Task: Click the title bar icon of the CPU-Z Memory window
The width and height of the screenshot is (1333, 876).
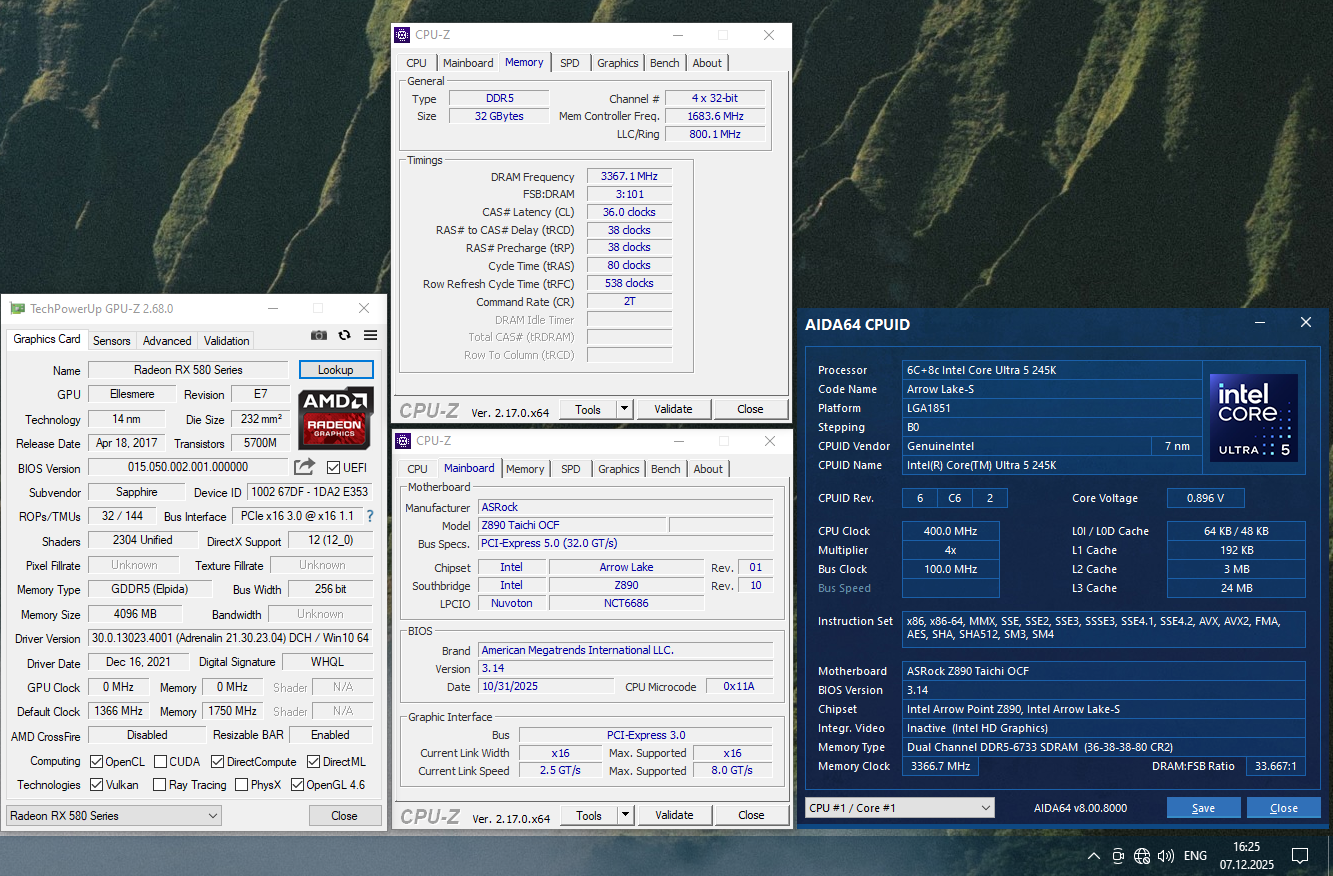Action: click(402, 35)
